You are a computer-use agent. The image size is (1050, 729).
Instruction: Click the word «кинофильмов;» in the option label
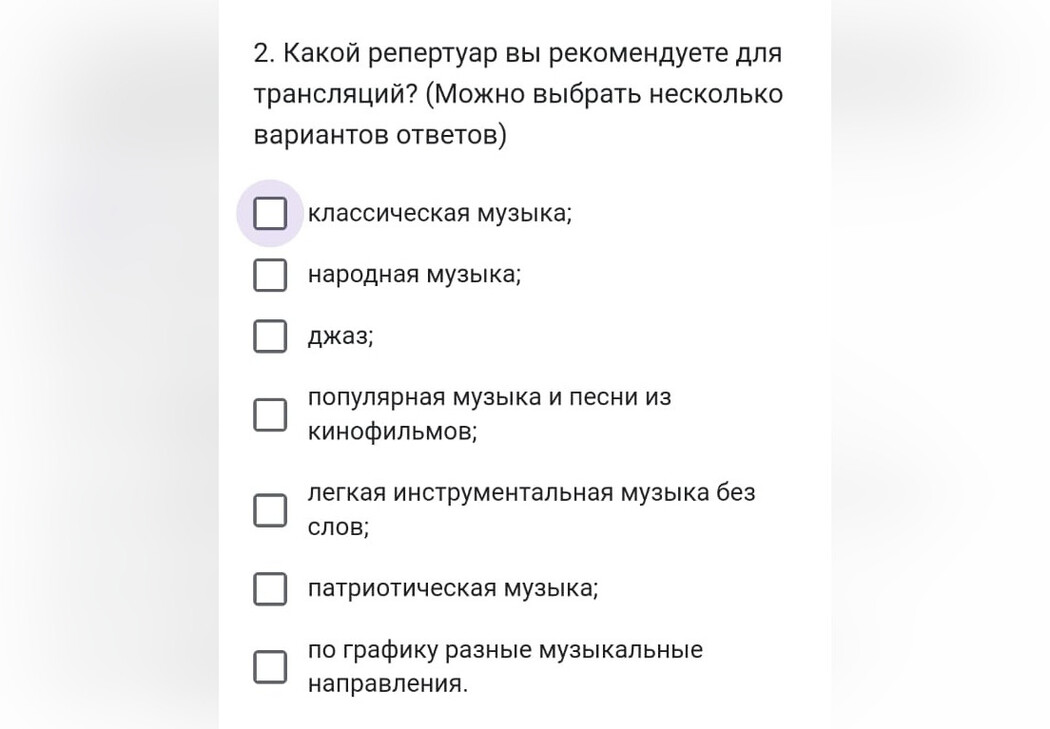coord(392,432)
